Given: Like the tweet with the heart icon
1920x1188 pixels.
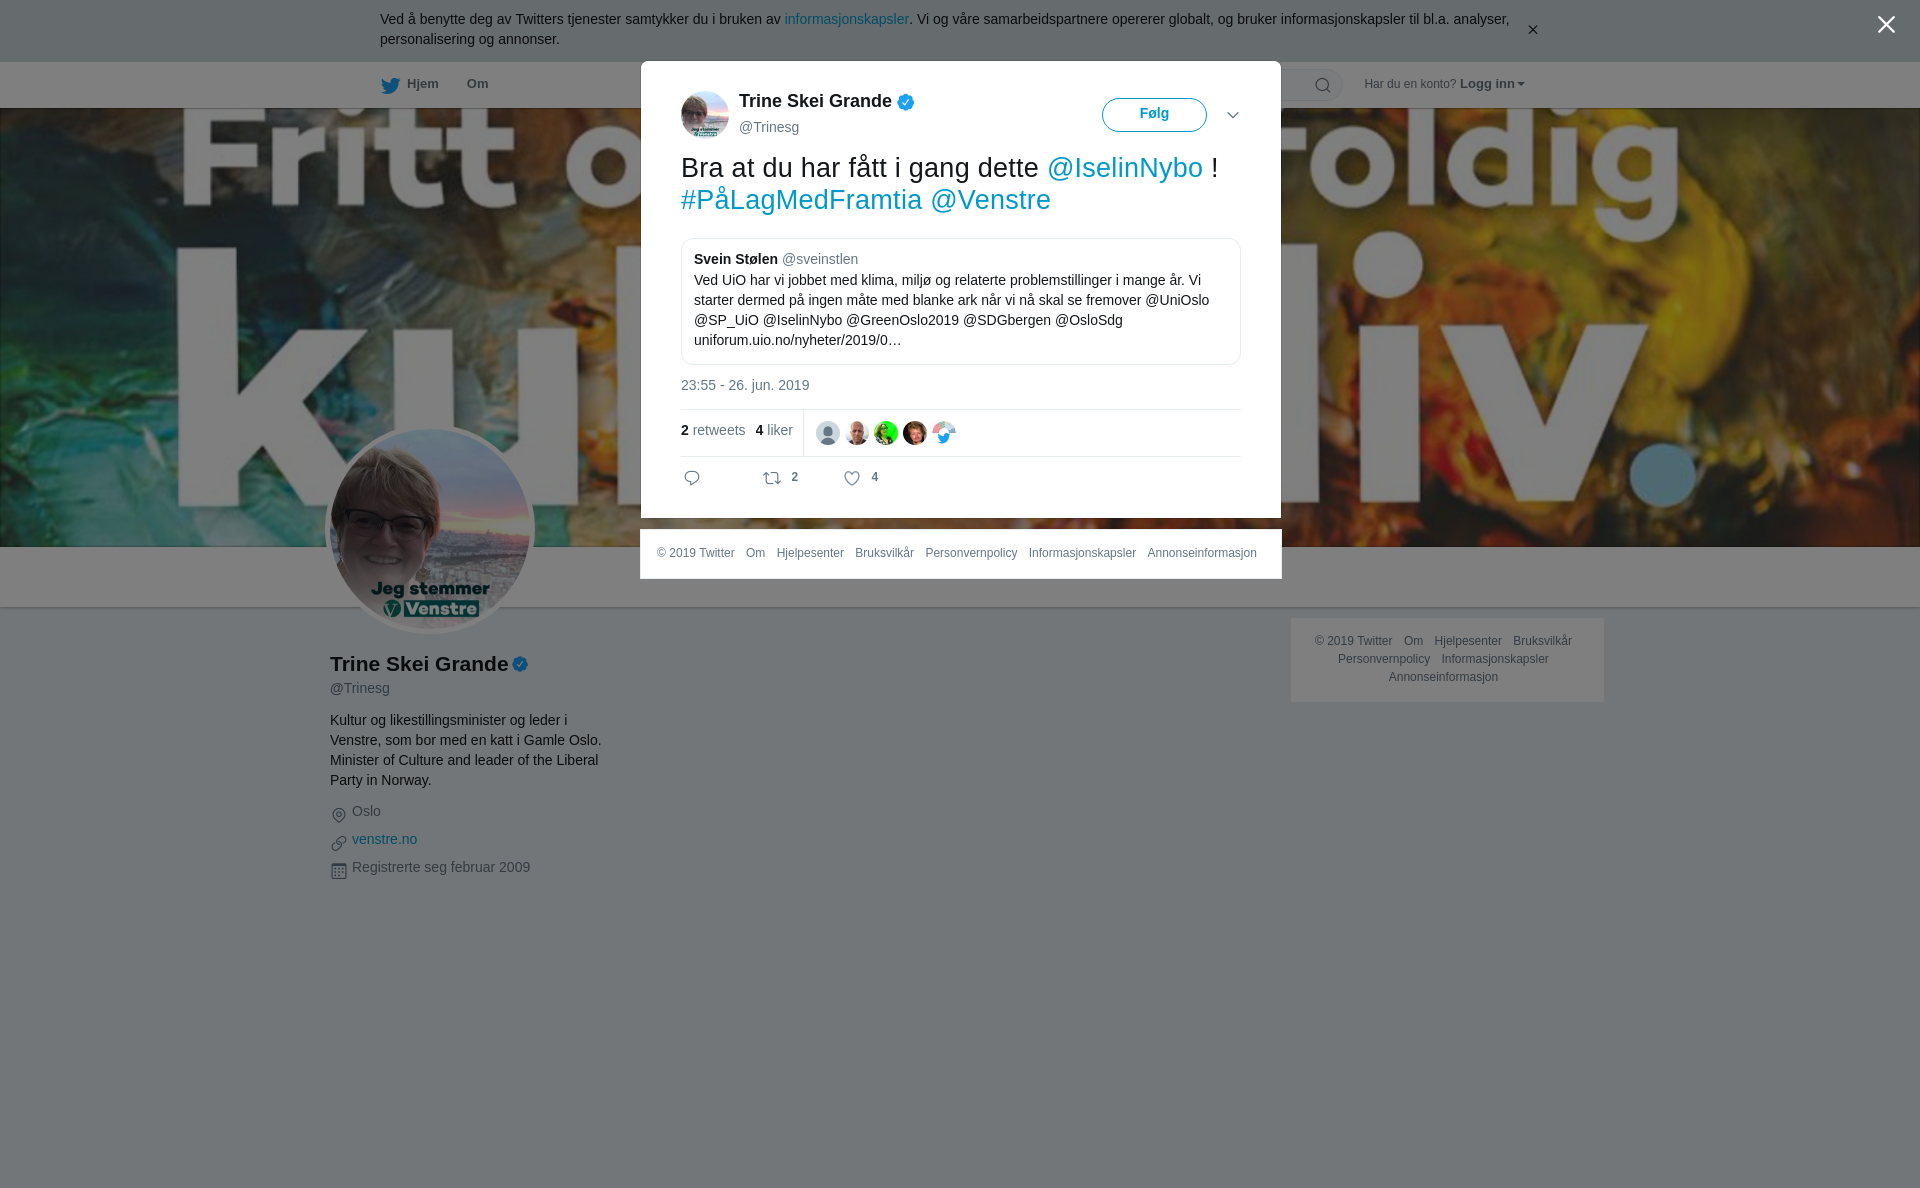Looking at the screenshot, I should coord(852,478).
